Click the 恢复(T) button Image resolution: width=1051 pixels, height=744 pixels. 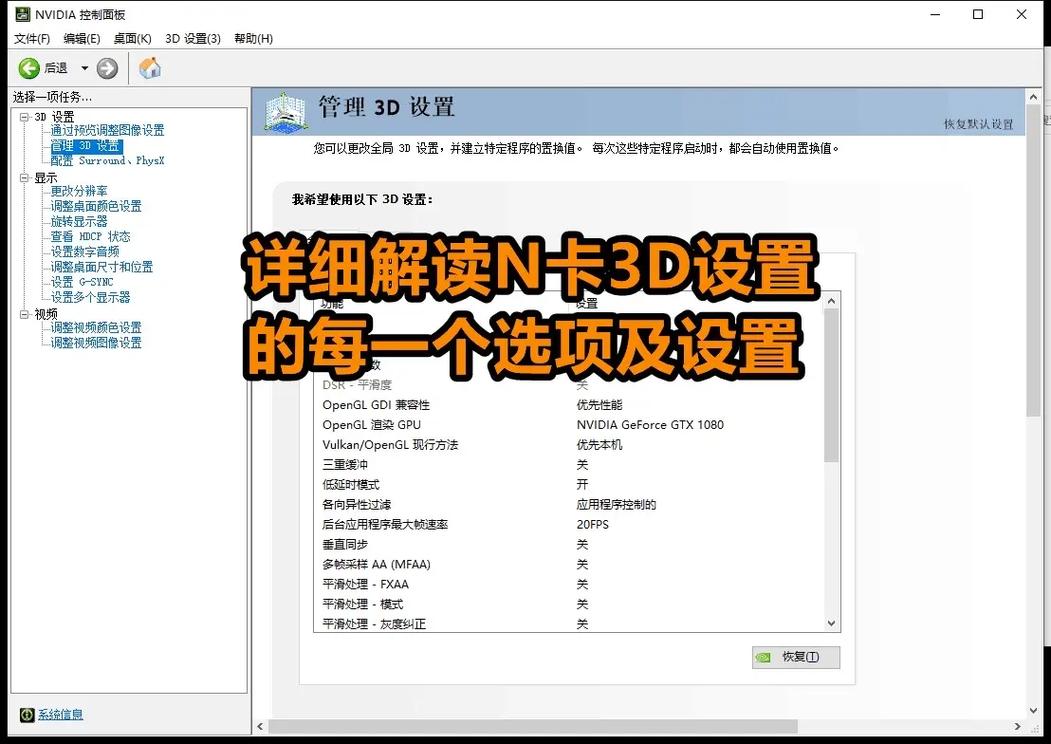coord(796,657)
